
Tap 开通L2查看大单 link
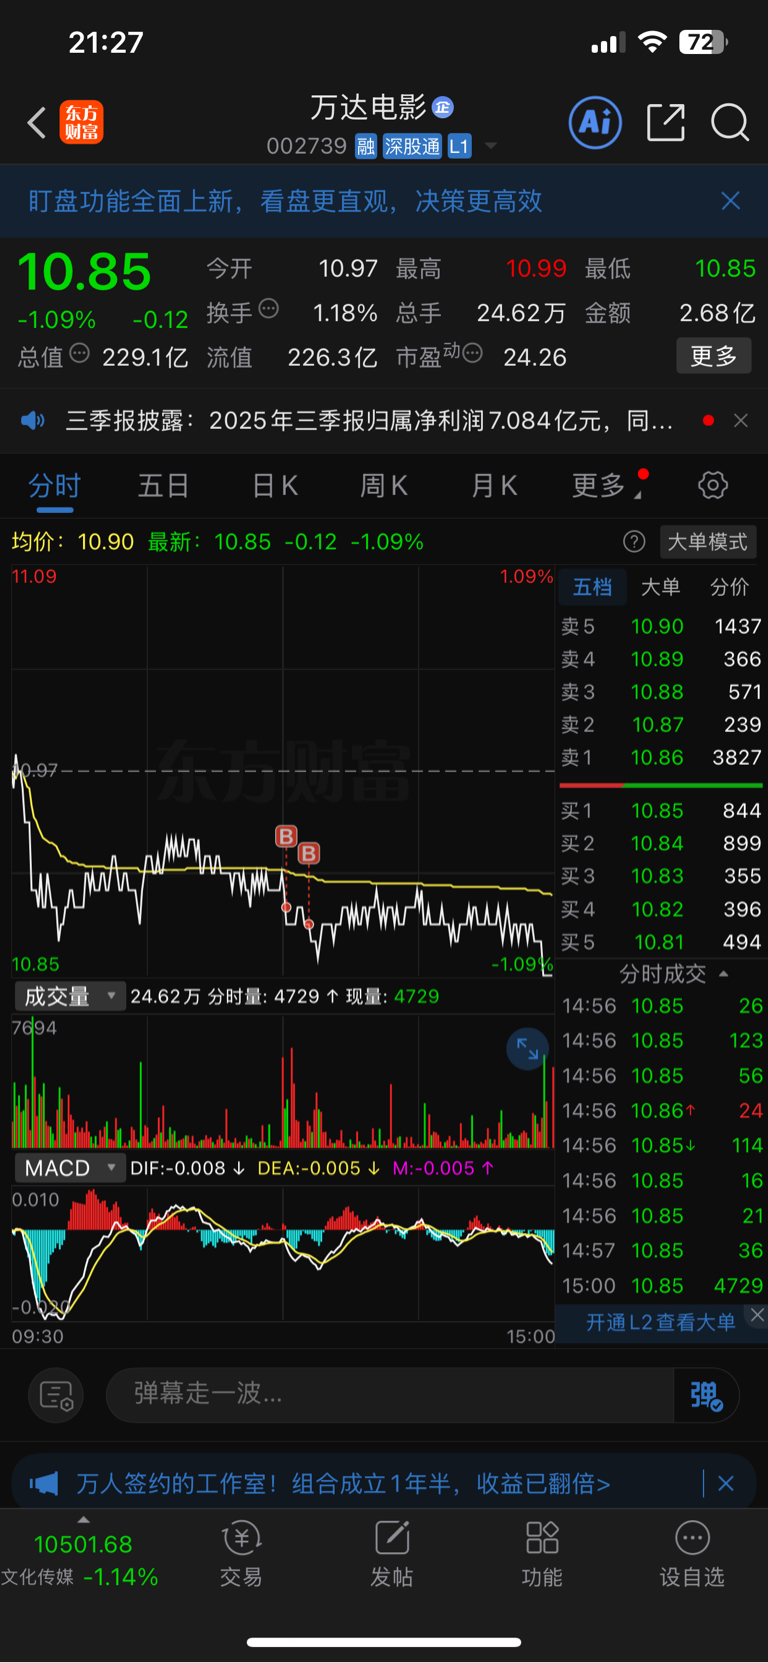tap(660, 1322)
